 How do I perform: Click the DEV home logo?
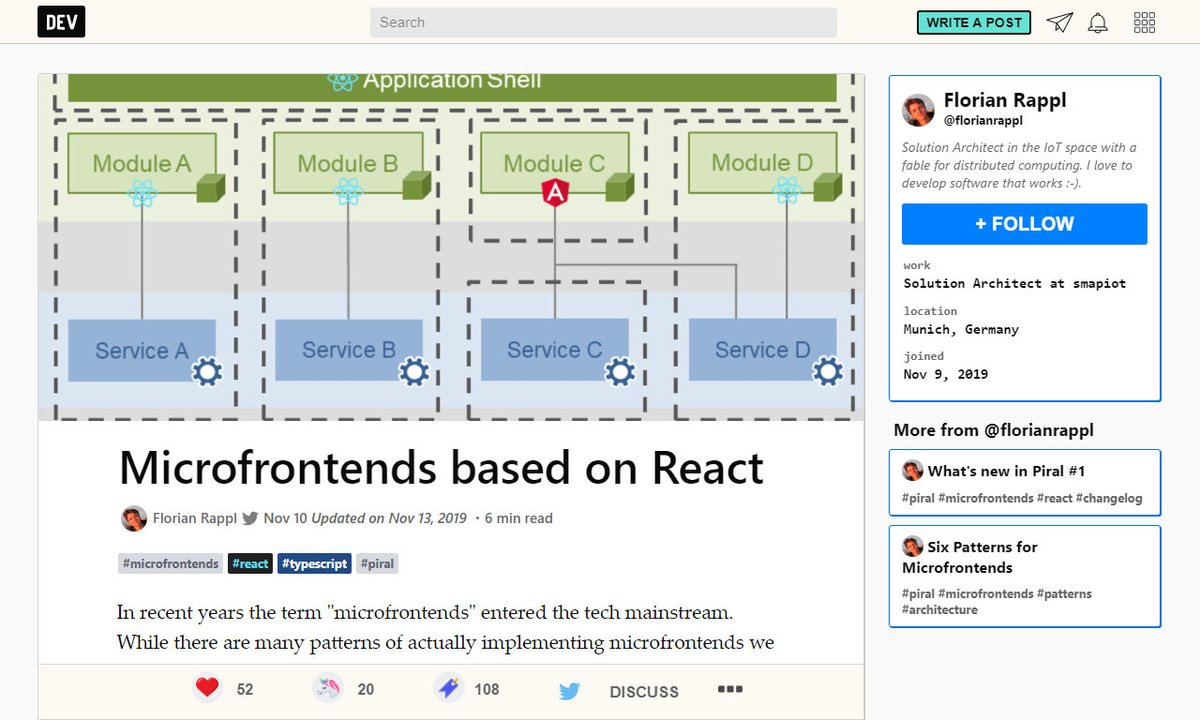coord(61,21)
